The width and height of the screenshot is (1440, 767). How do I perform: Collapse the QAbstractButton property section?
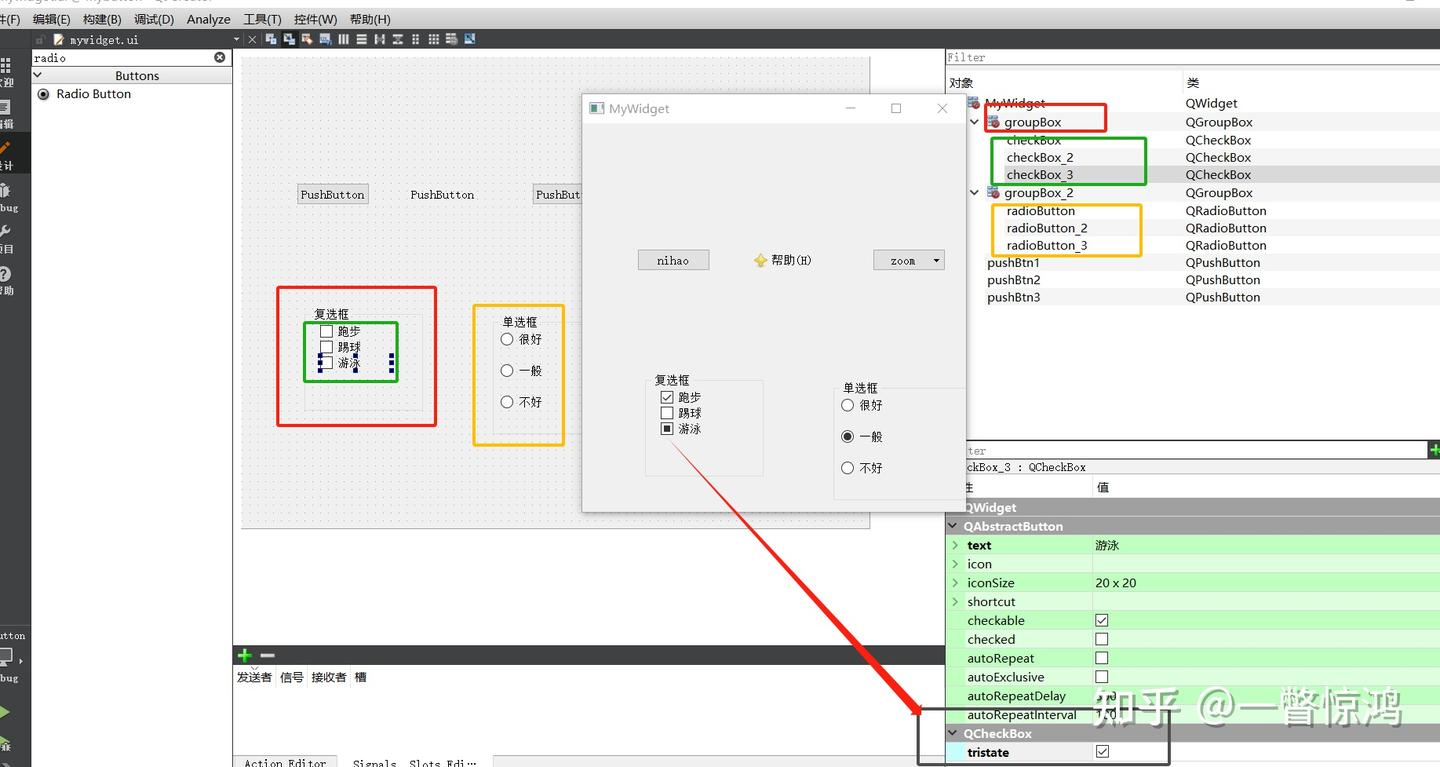953,526
